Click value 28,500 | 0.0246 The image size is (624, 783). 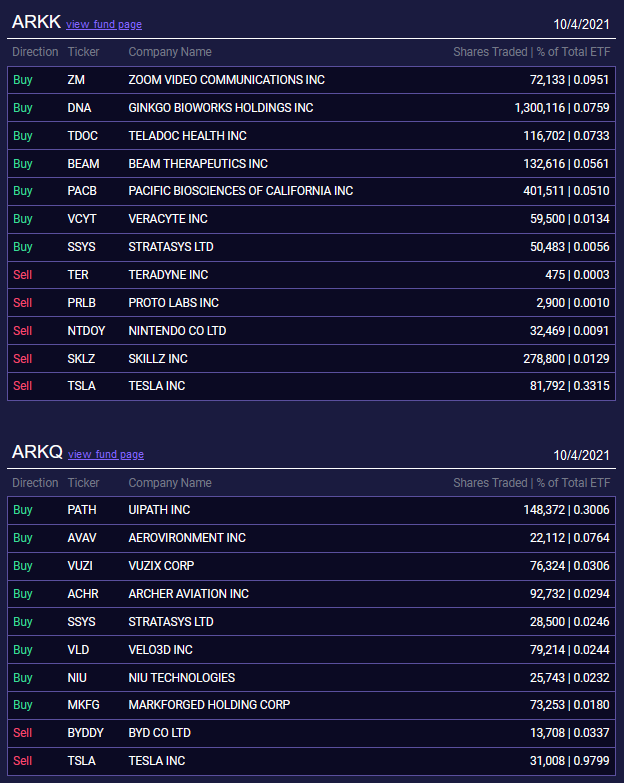[x=570, y=621]
